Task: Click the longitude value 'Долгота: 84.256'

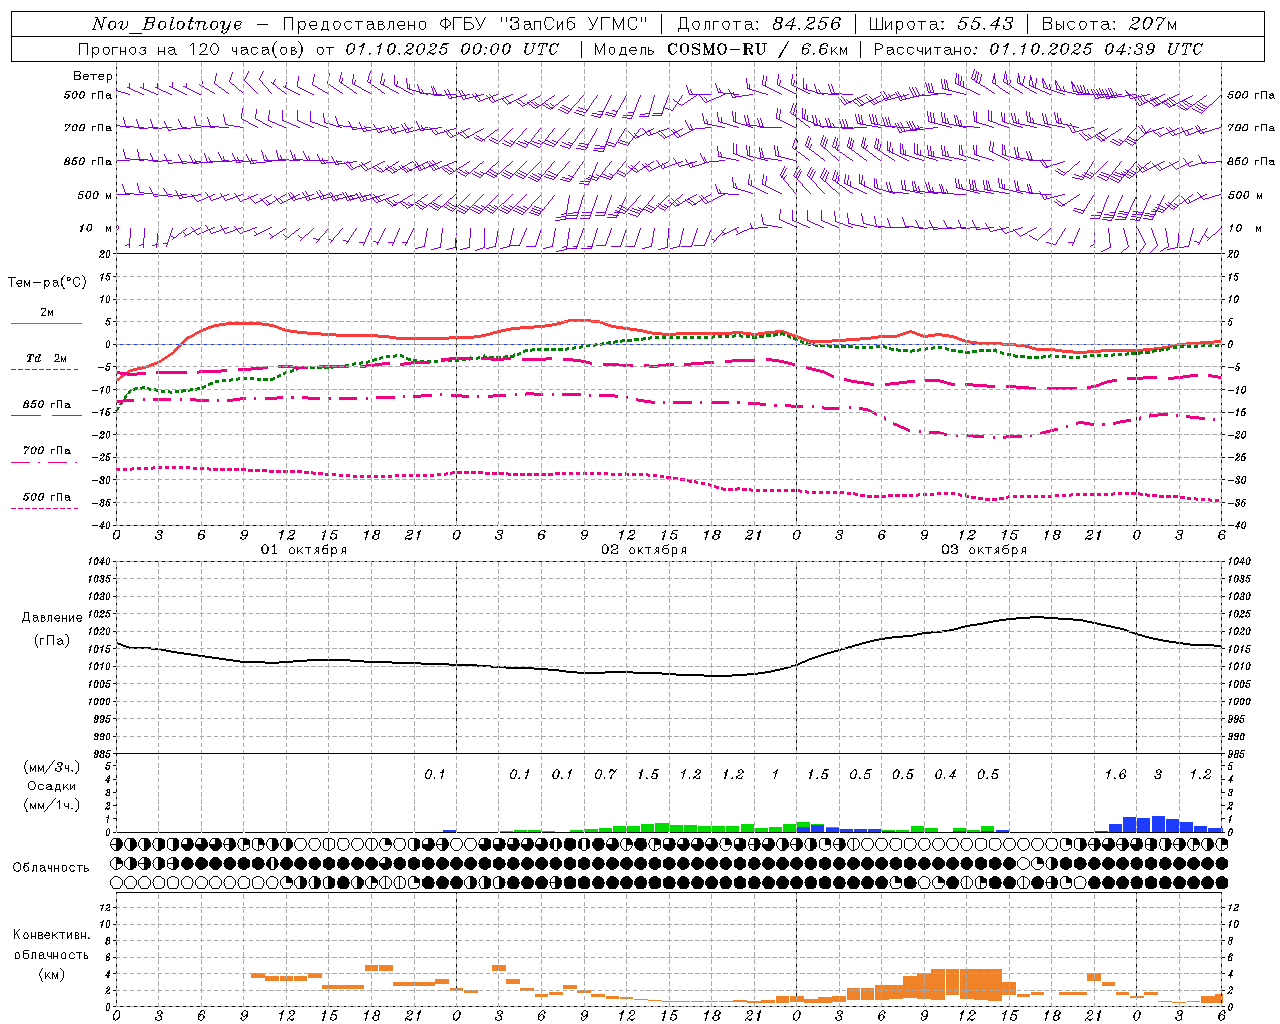Action: click(759, 24)
